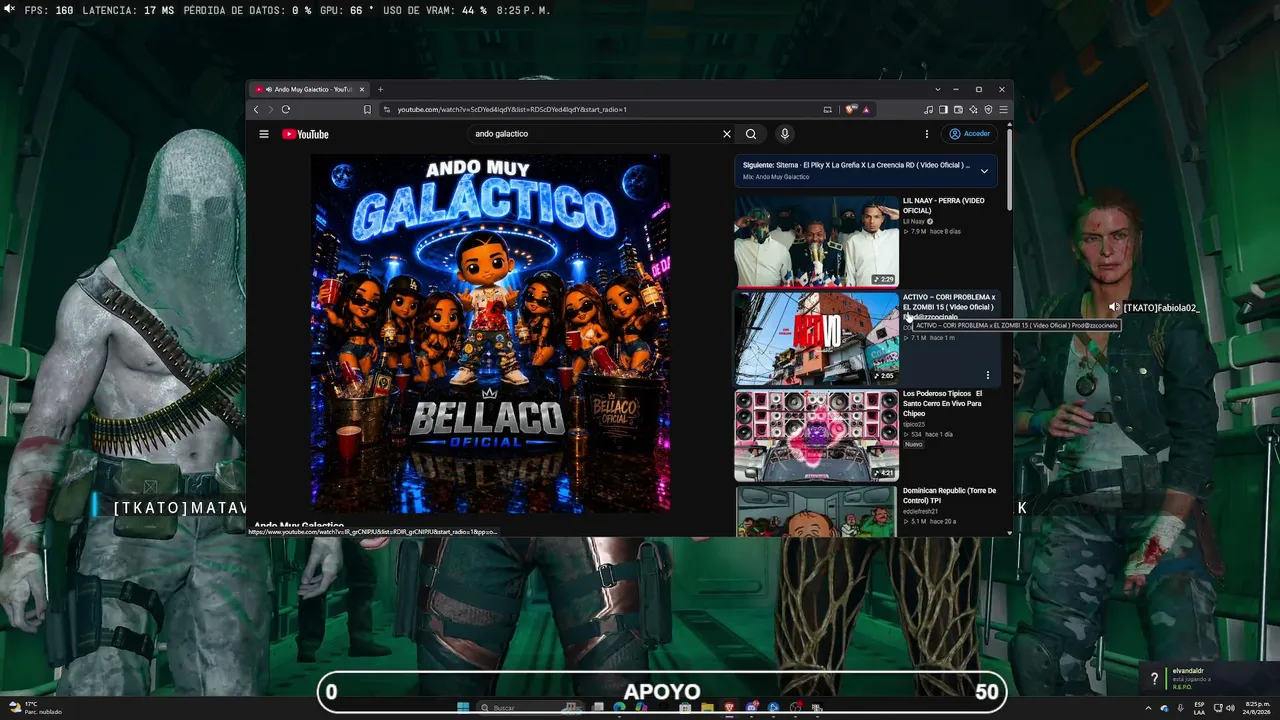Click the Dominican Republic (Torre De Control) title
Viewport: 1280px width, 720px height.
[x=949, y=495]
